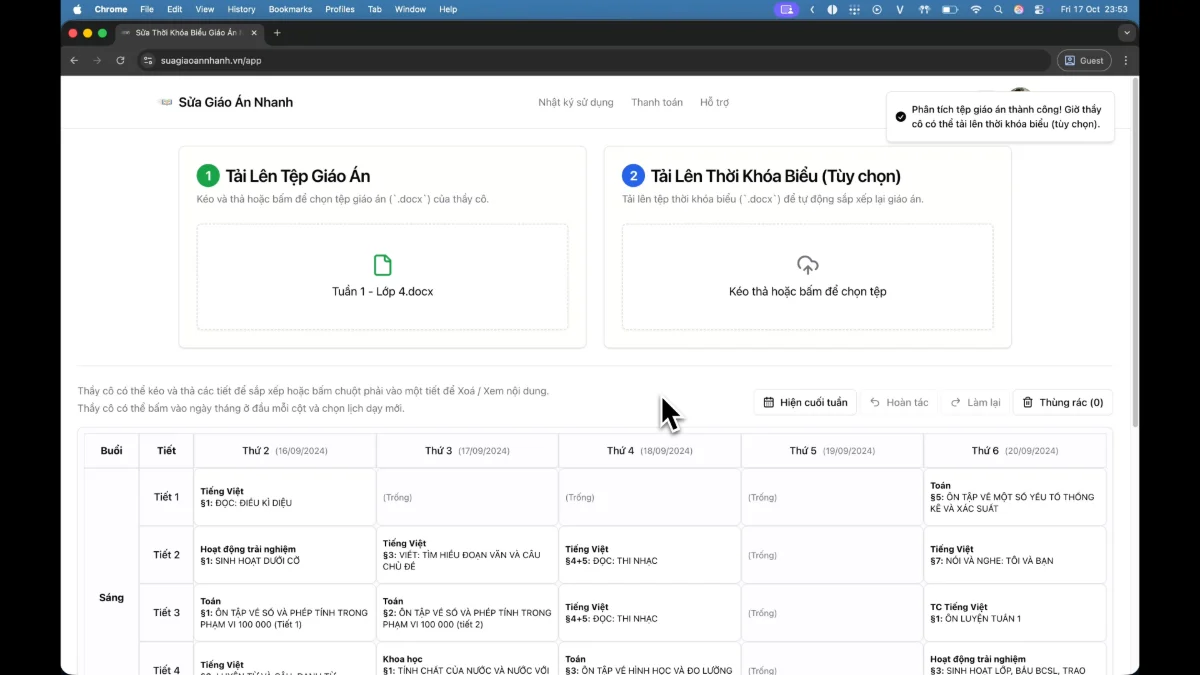The image size is (1200, 675).
Task: Click the Guest profile button
Action: pyautogui.click(x=1084, y=60)
